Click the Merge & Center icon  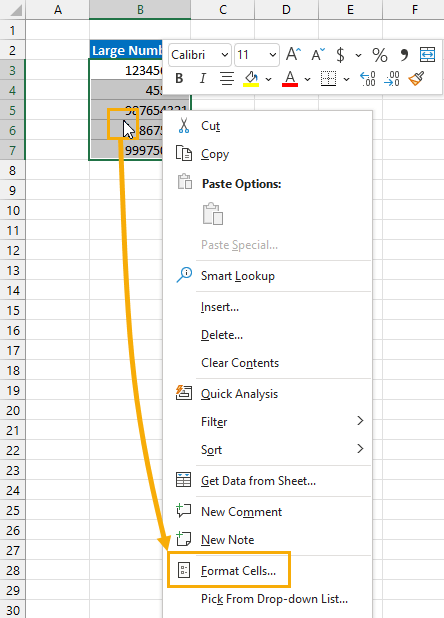coord(427,54)
